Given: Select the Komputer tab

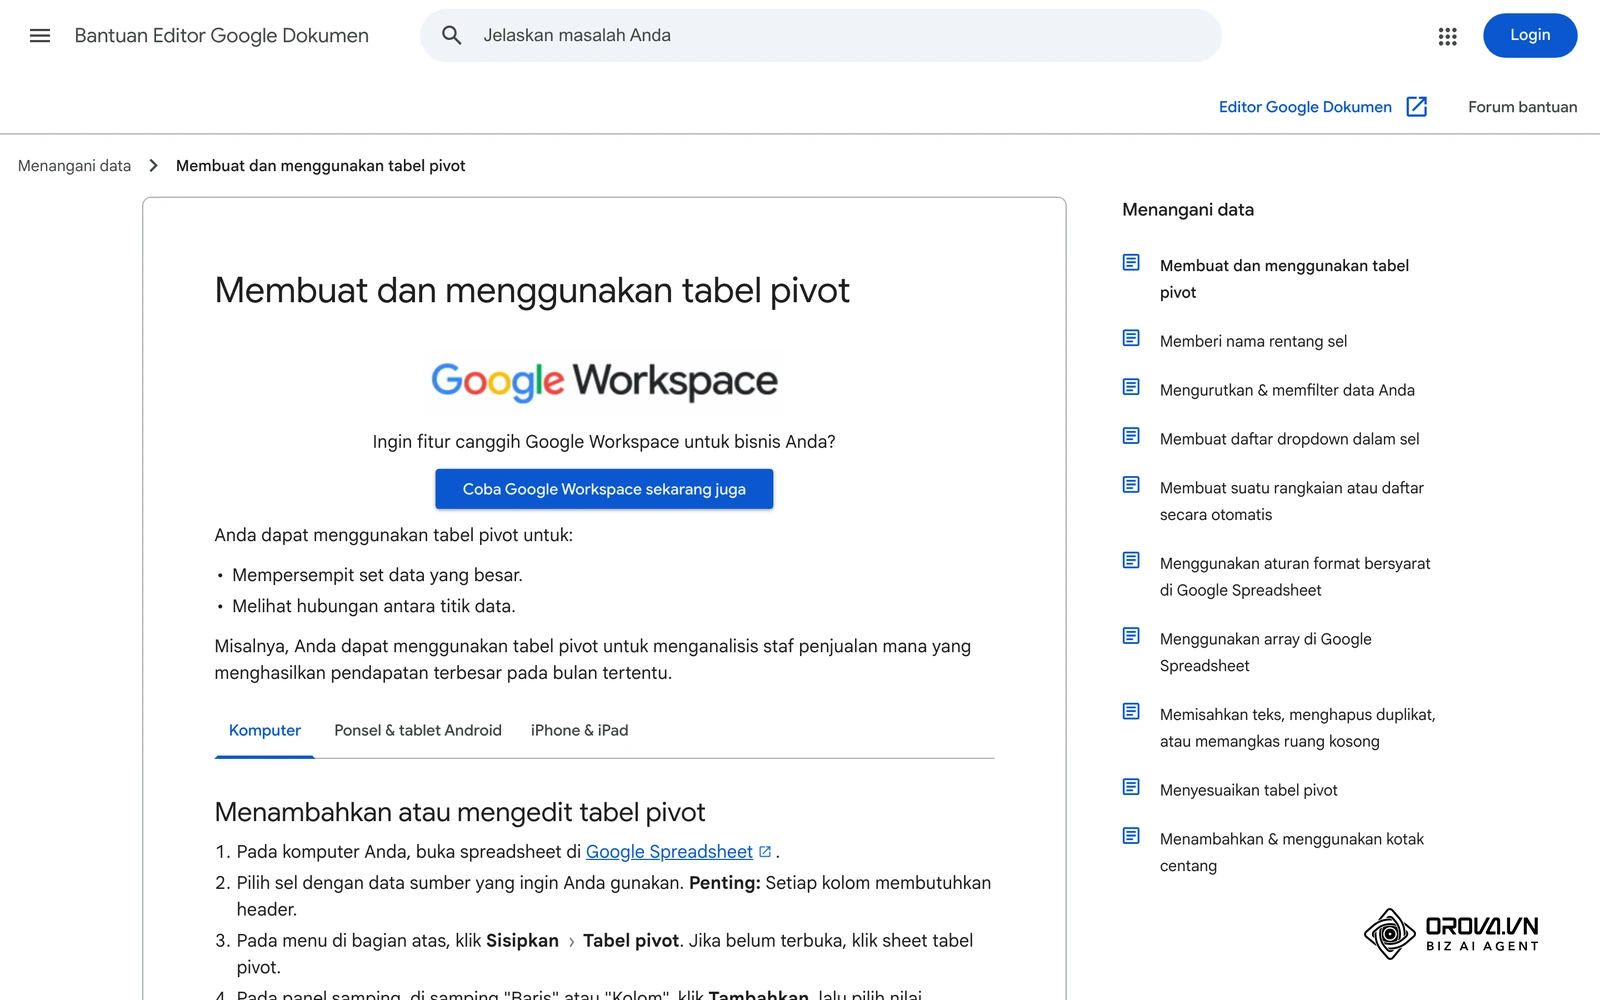Looking at the screenshot, I should pyautogui.click(x=265, y=731).
